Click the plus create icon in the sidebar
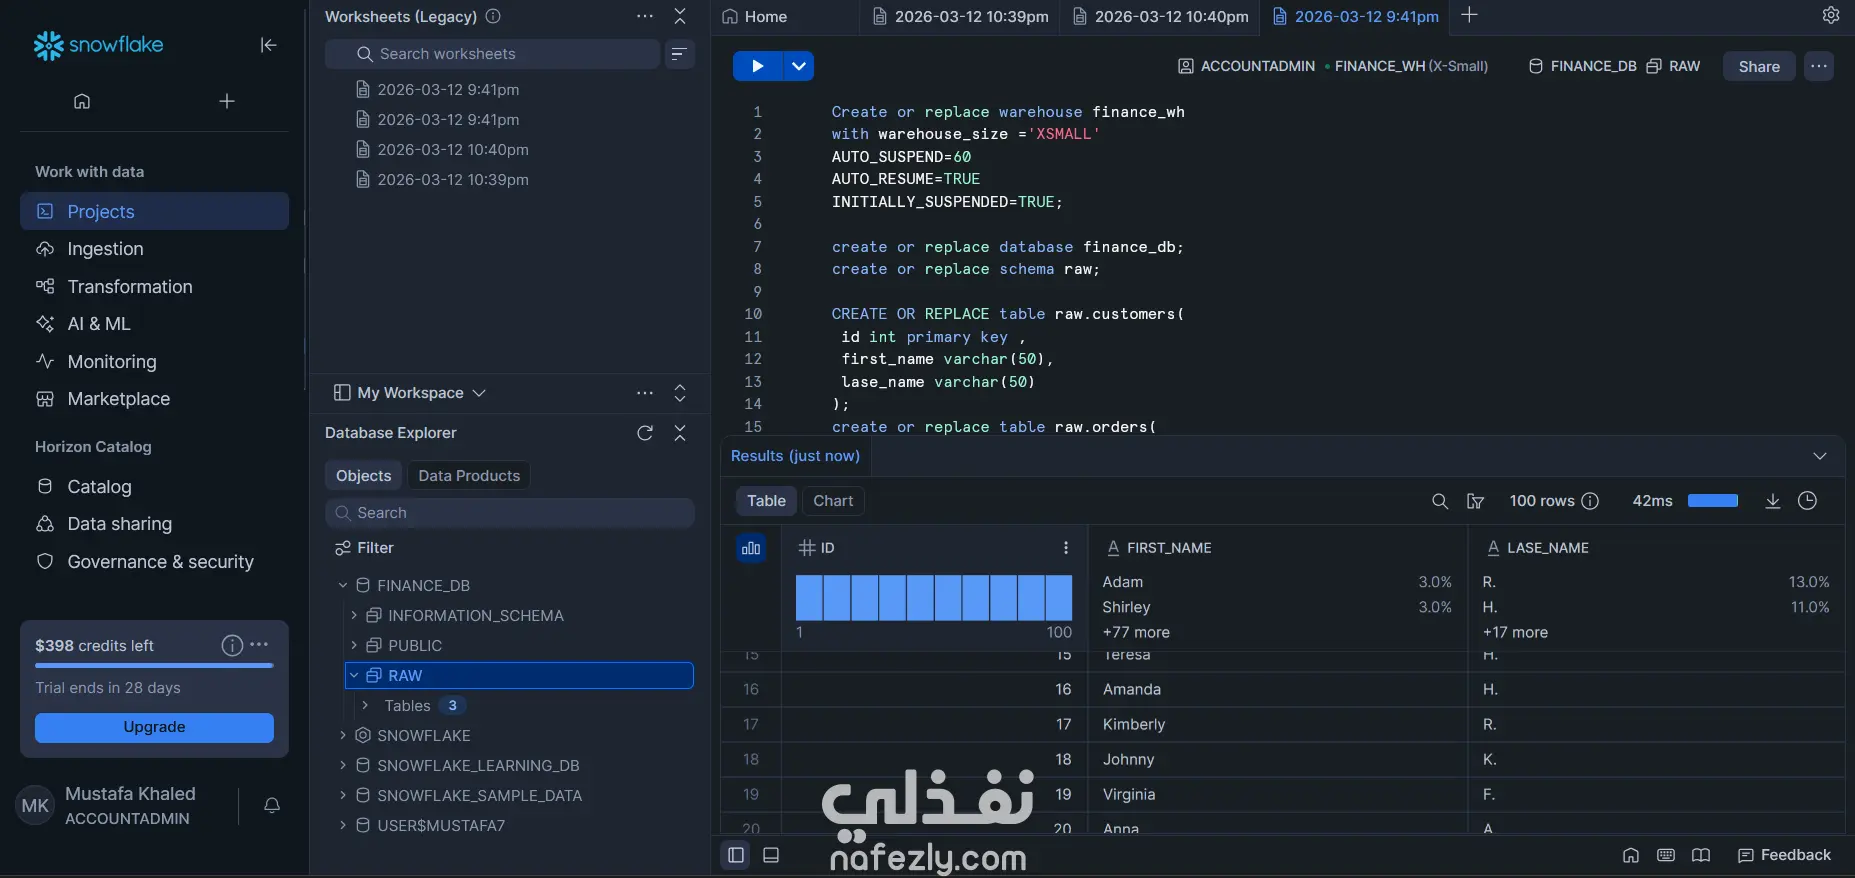 (227, 101)
